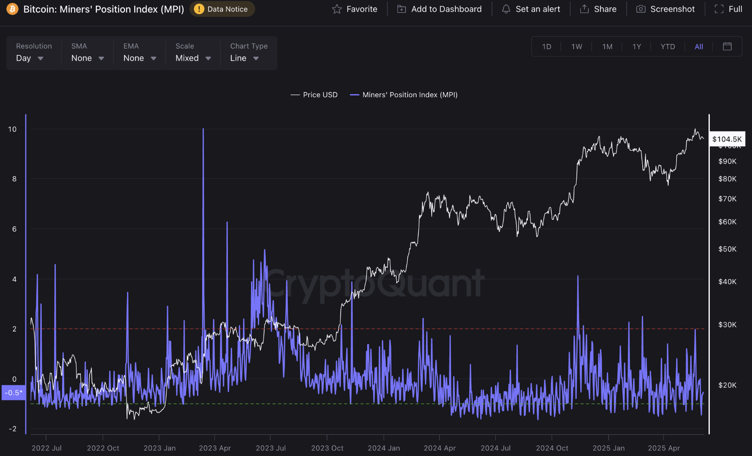Click the 2024 Jan axis label
Viewport: 752px width, 456px height.
click(384, 448)
